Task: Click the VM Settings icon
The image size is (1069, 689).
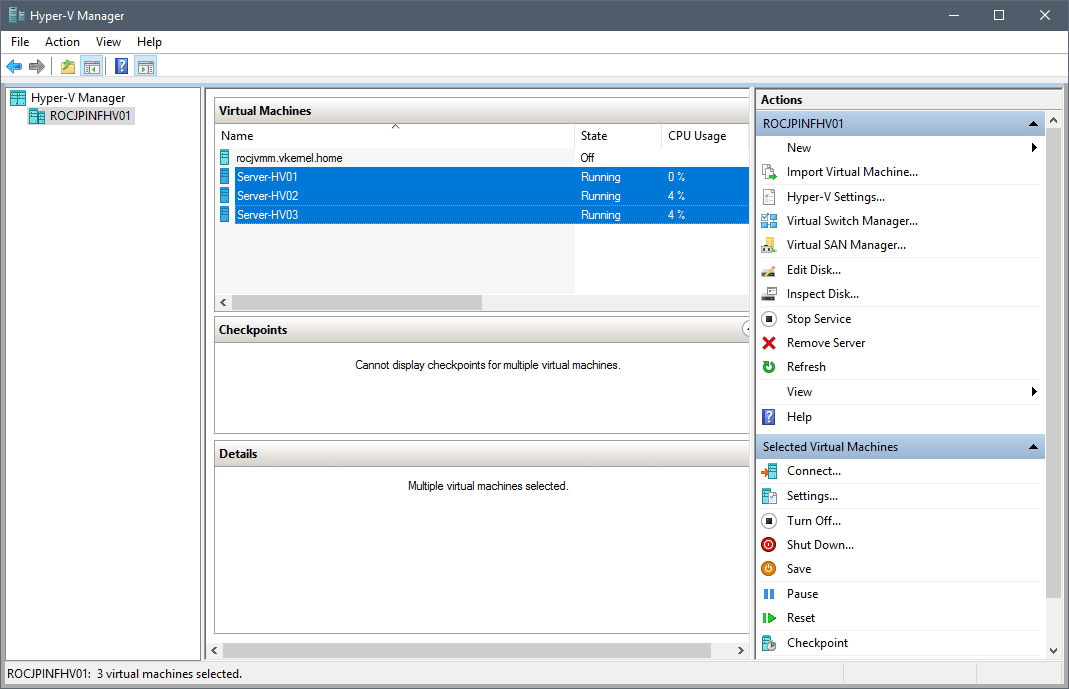Action: tap(769, 496)
